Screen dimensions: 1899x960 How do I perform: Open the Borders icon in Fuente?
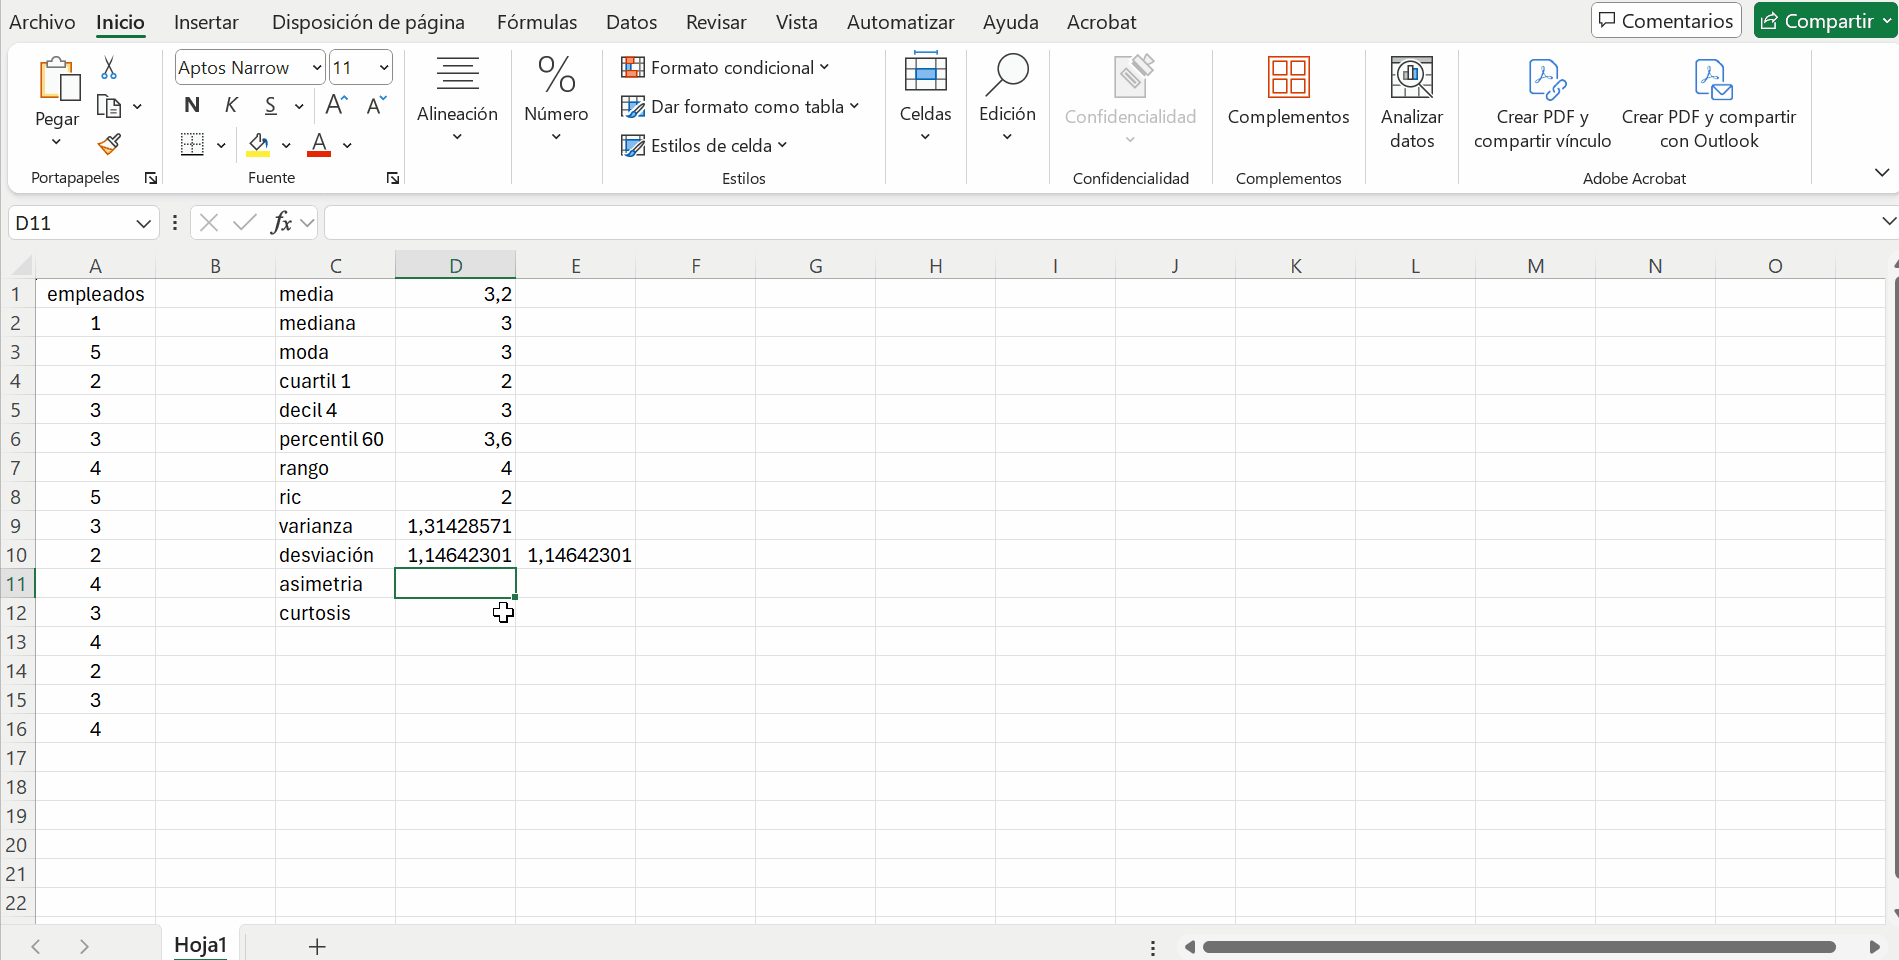pyautogui.click(x=192, y=145)
